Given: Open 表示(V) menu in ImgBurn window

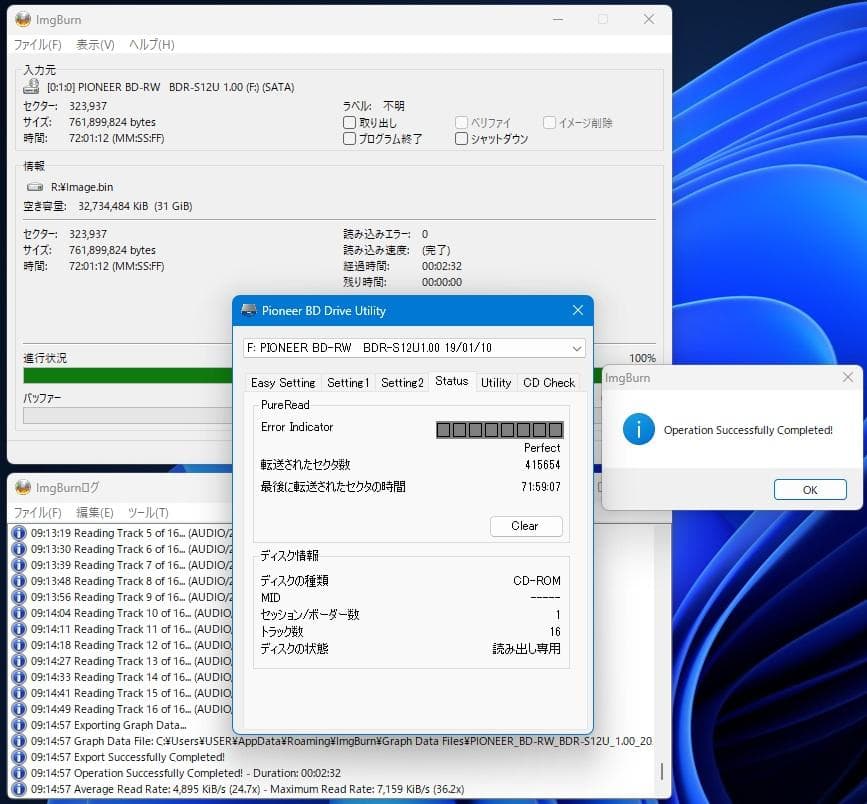Looking at the screenshot, I should (x=95, y=45).
